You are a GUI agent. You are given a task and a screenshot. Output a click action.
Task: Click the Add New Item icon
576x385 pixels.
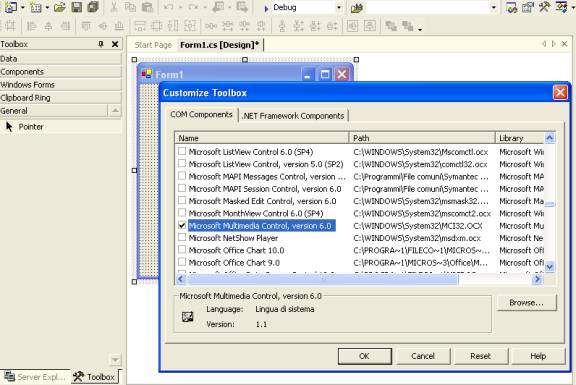click(x=36, y=7)
